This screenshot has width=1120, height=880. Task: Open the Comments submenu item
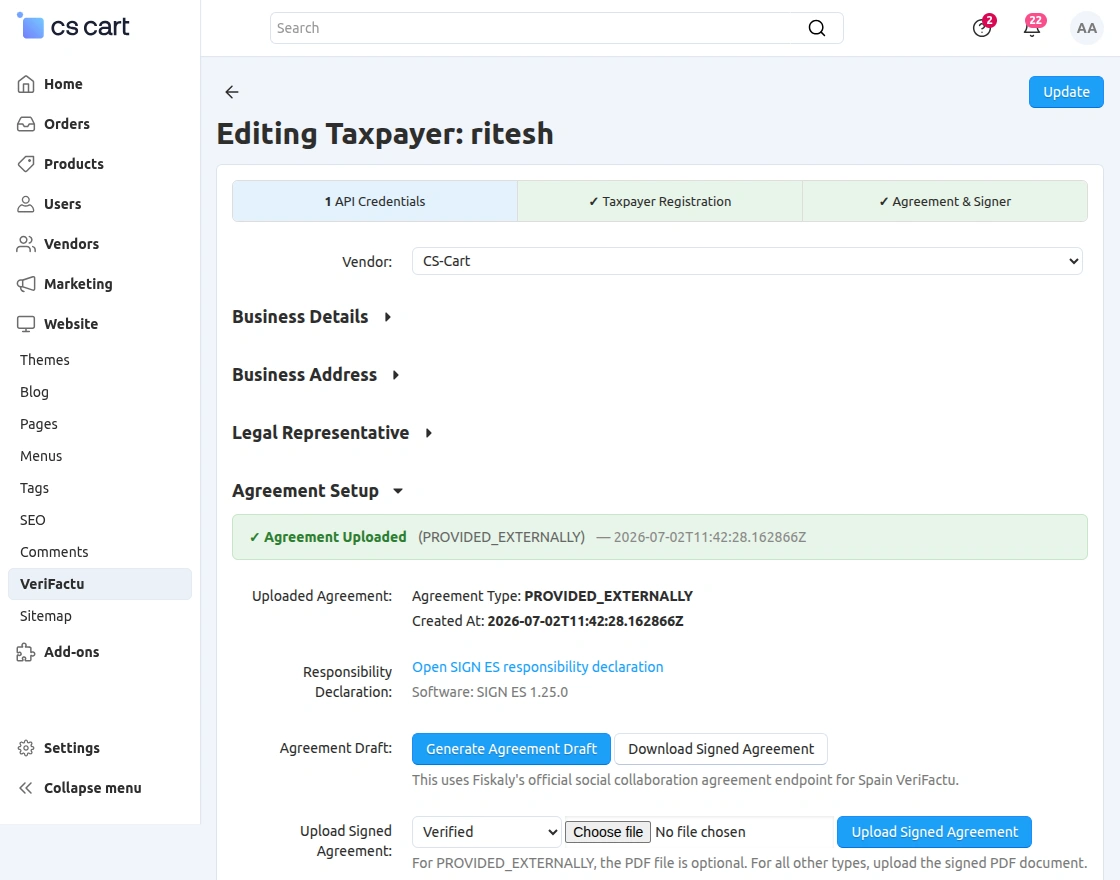(54, 552)
